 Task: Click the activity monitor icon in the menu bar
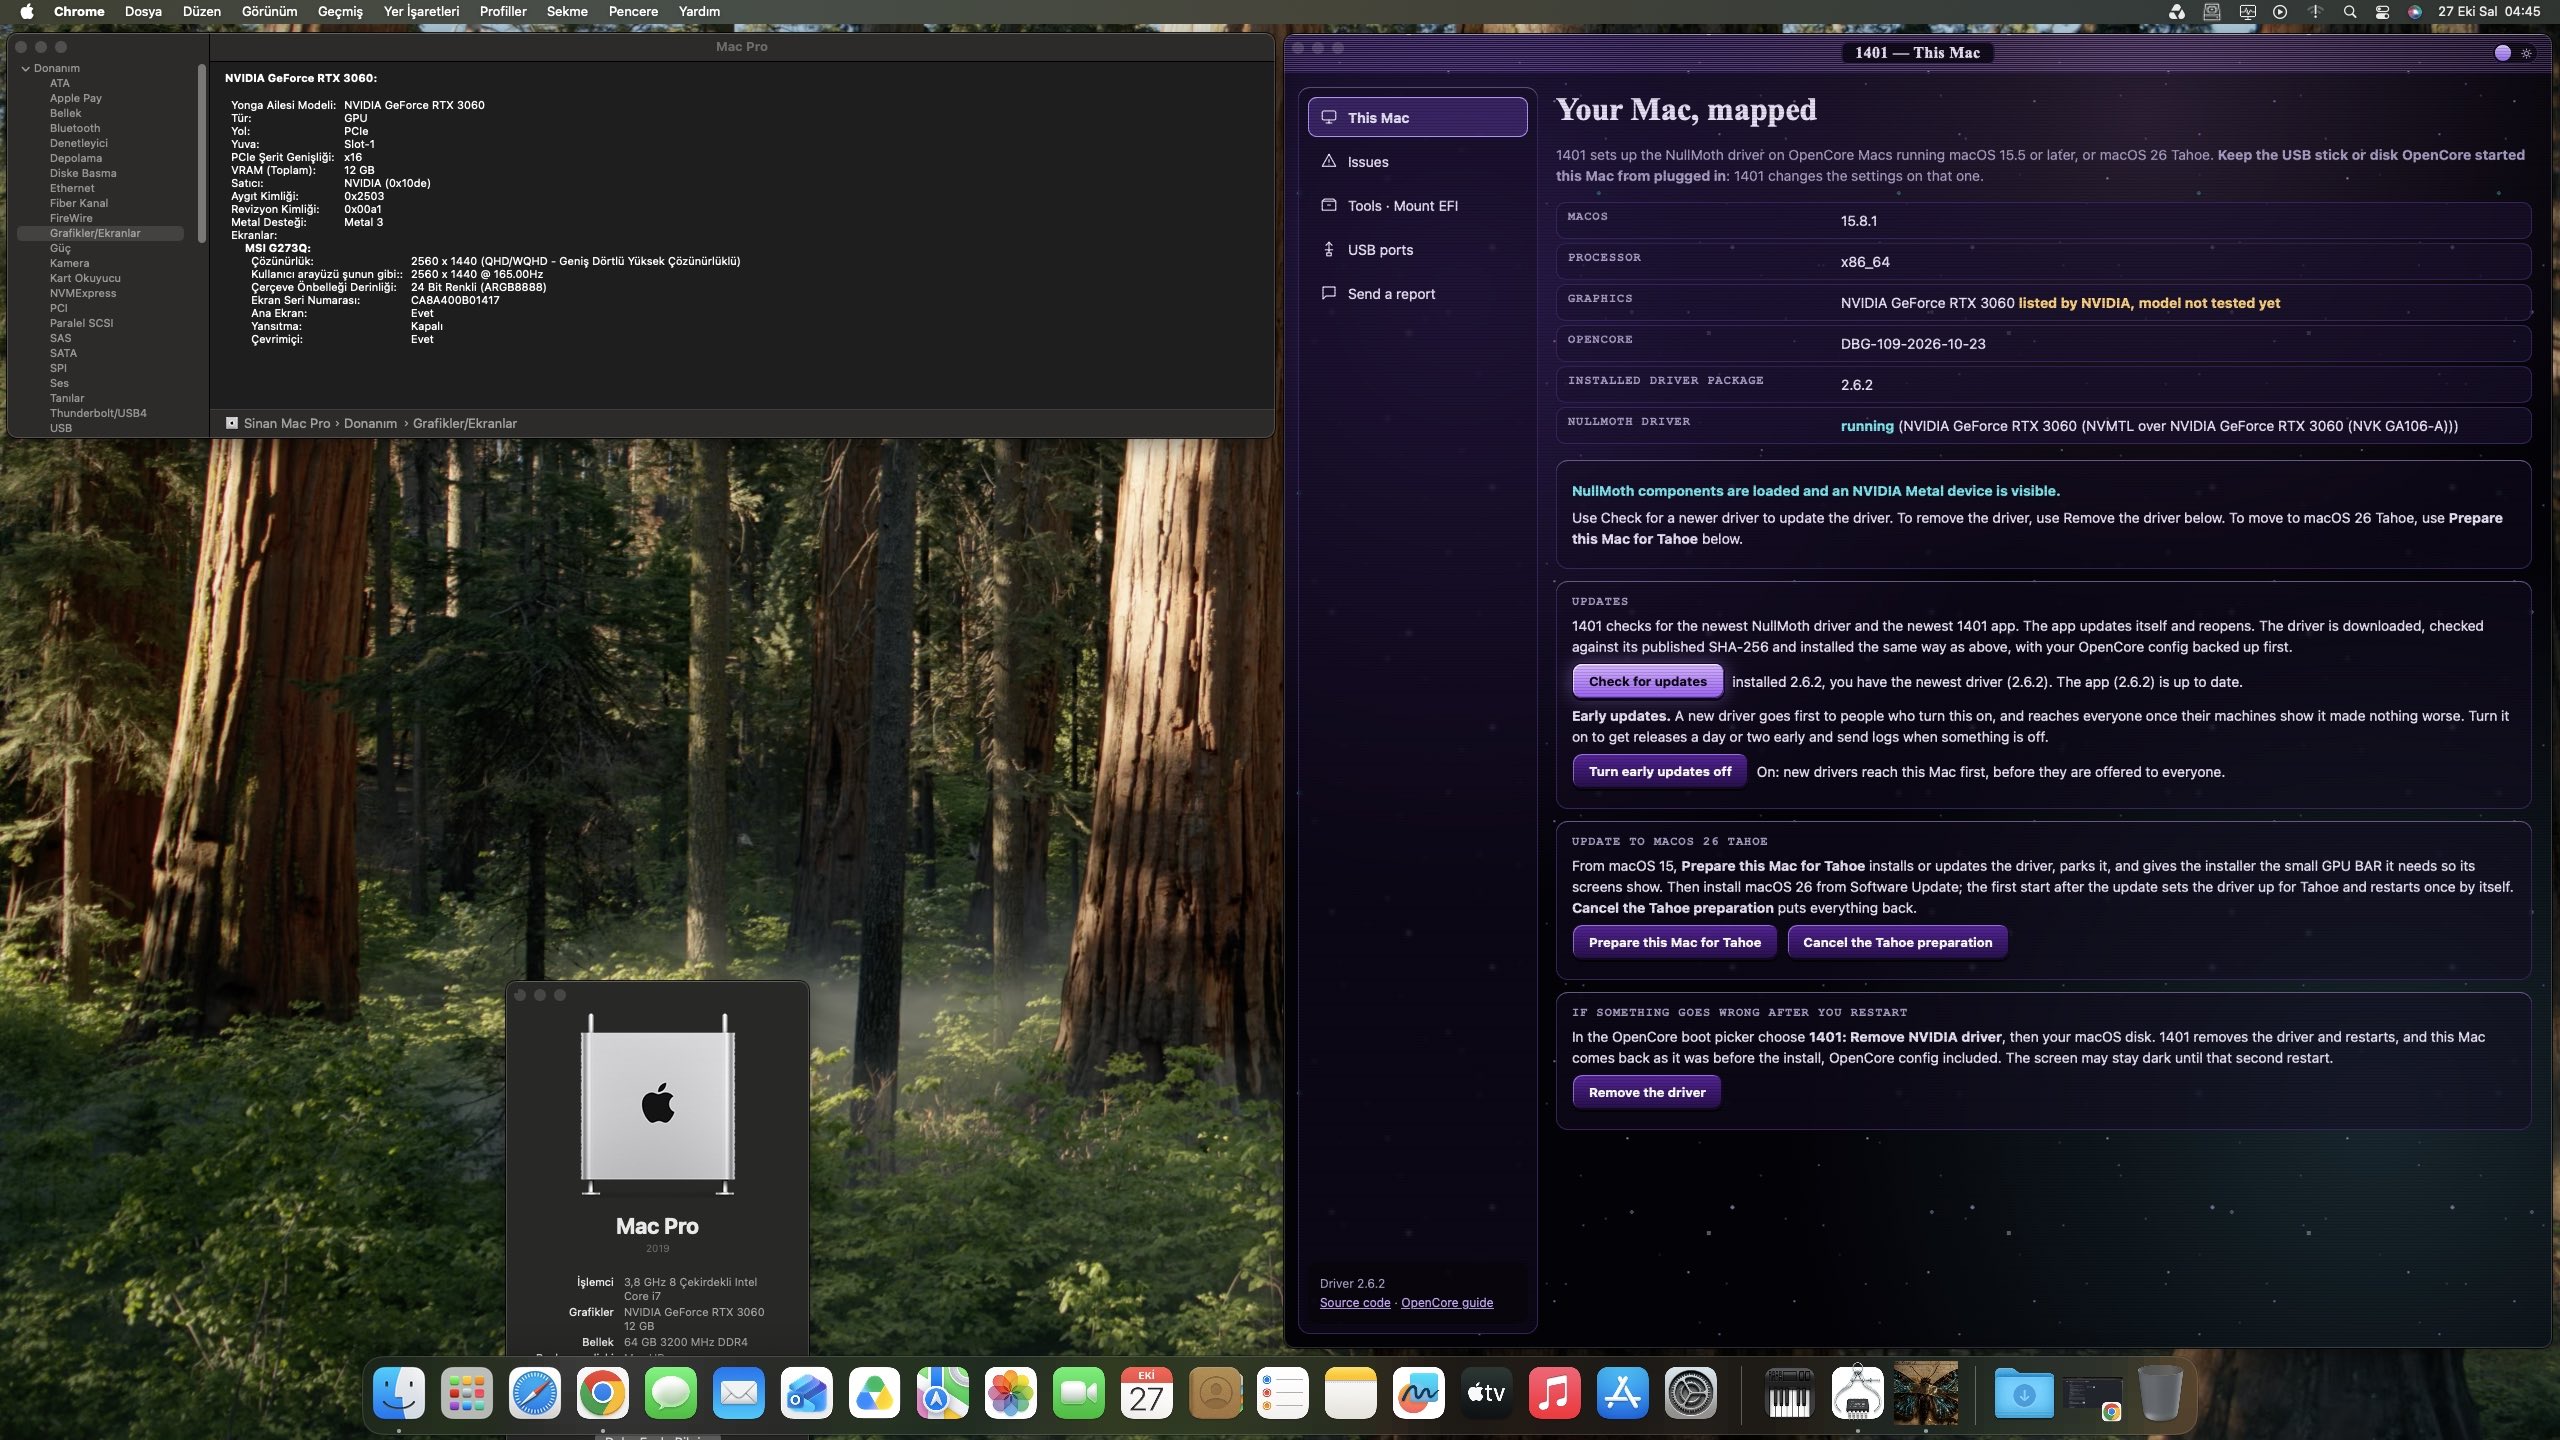pyautogui.click(x=2247, y=12)
